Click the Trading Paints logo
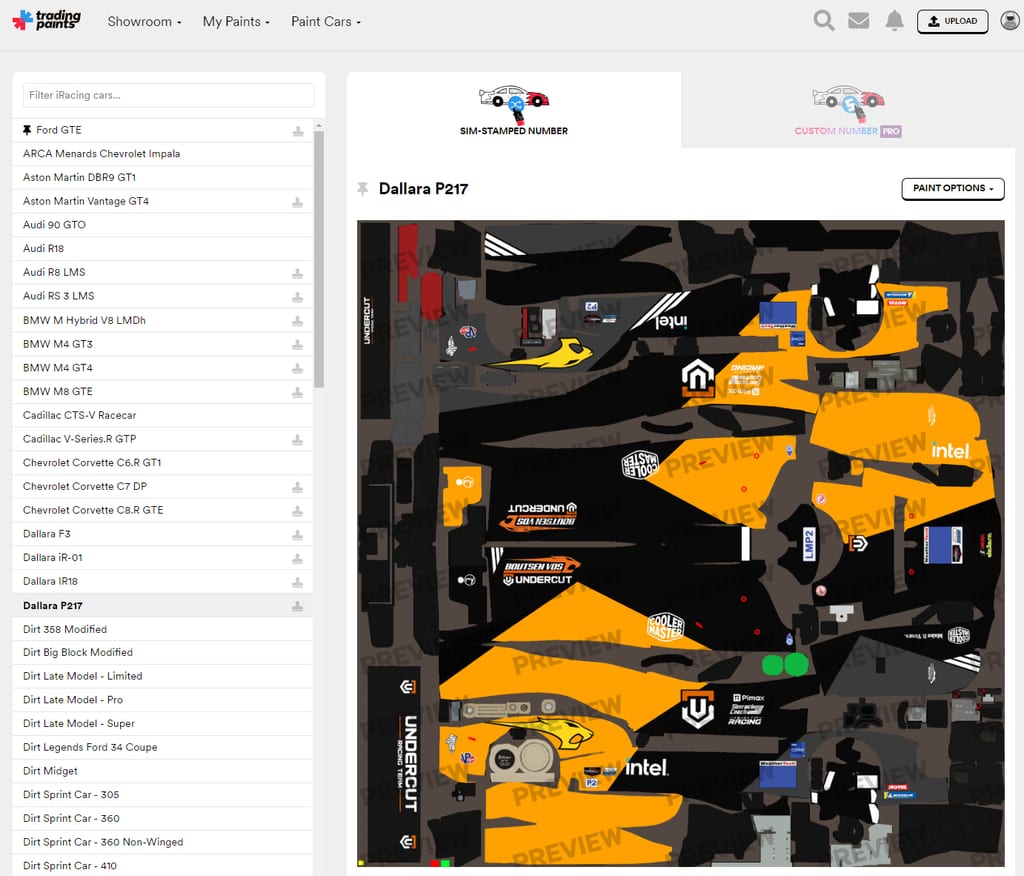The width and height of the screenshot is (1024, 876). coord(46,20)
